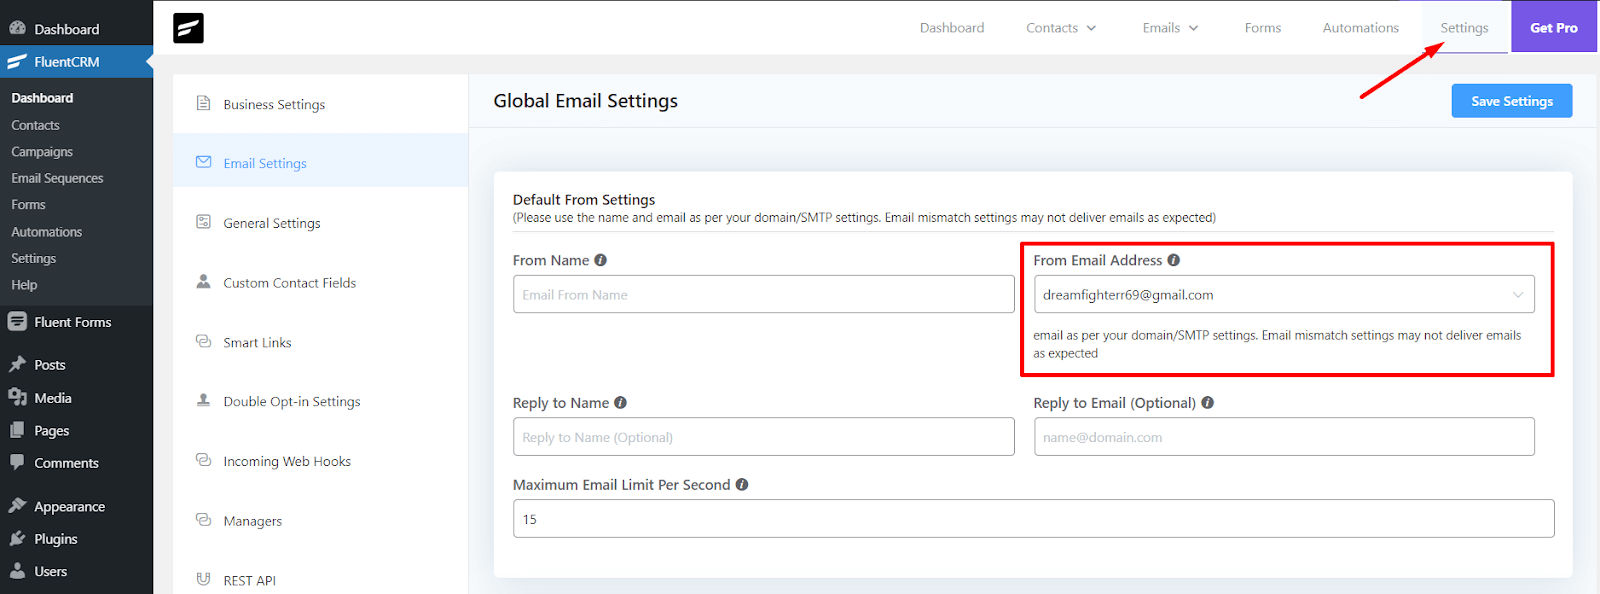
Task: Click the info icon beside From Name
Action: 600,260
